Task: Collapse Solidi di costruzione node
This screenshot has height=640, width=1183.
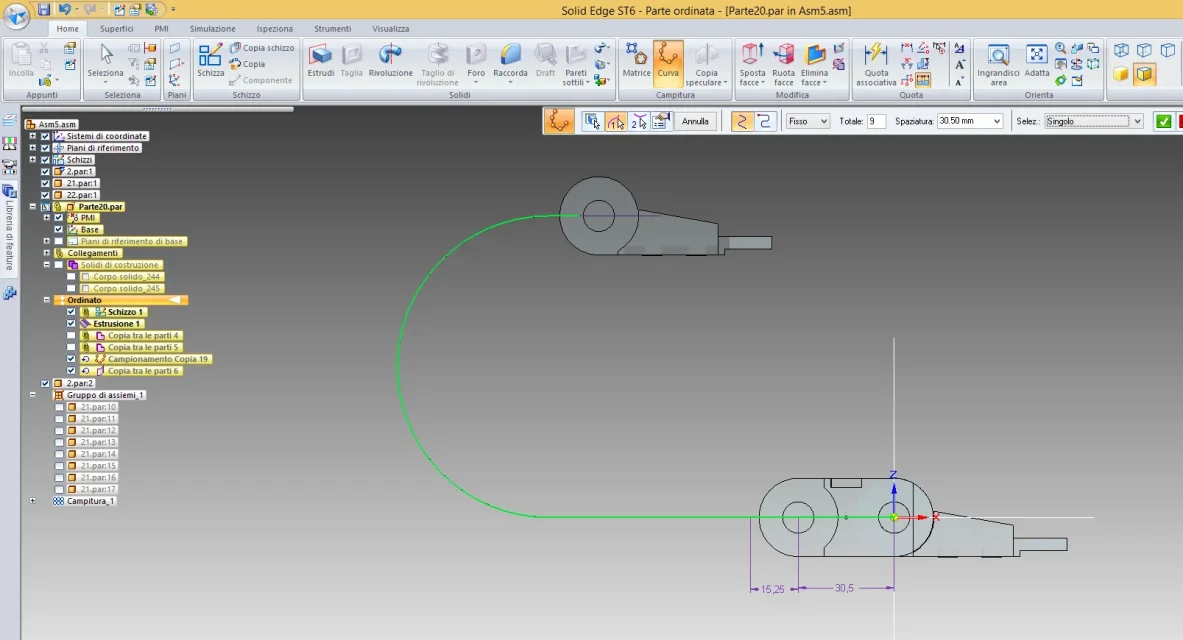Action: pos(47,265)
